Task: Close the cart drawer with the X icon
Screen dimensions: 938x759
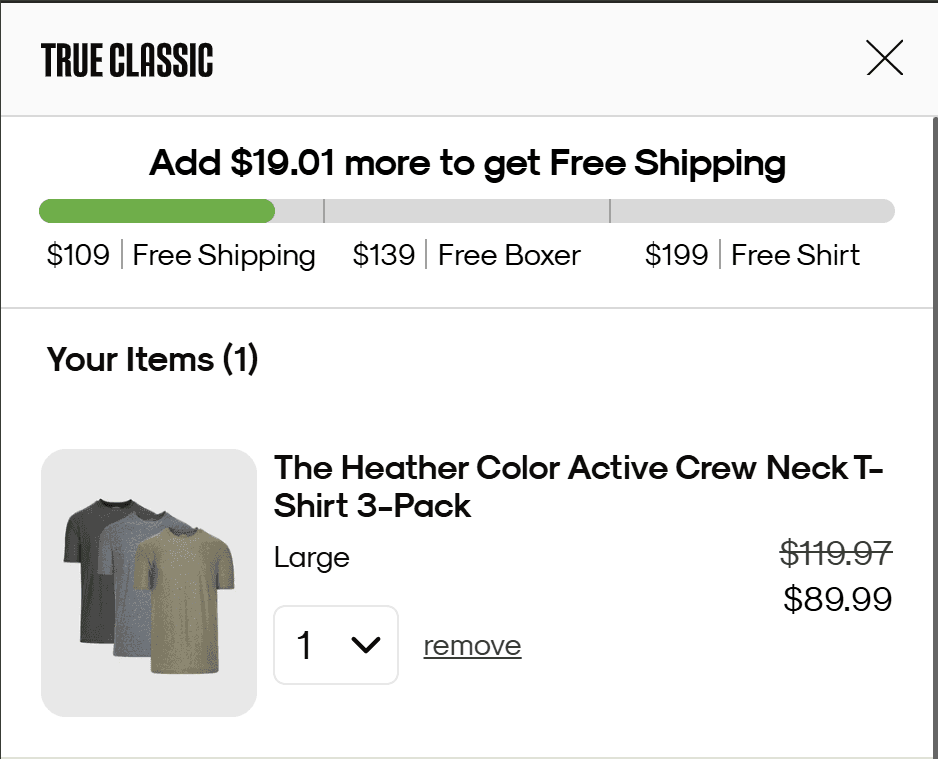Action: click(x=884, y=58)
